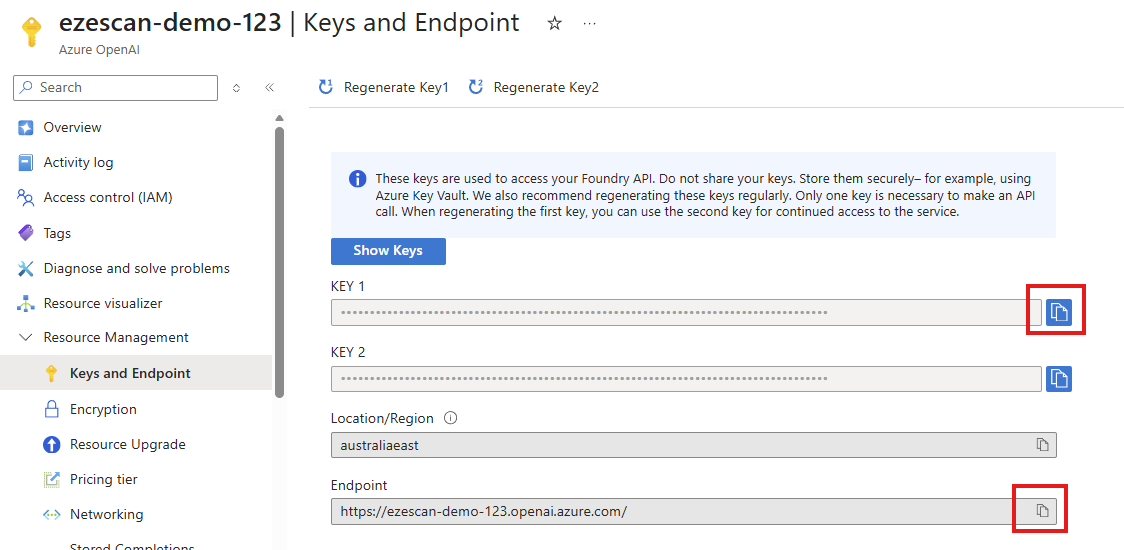The width and height of the screenshot is (1124, 550).
Task: Collapse the sidebar with double chevron
Action: (x=270, y=87)
